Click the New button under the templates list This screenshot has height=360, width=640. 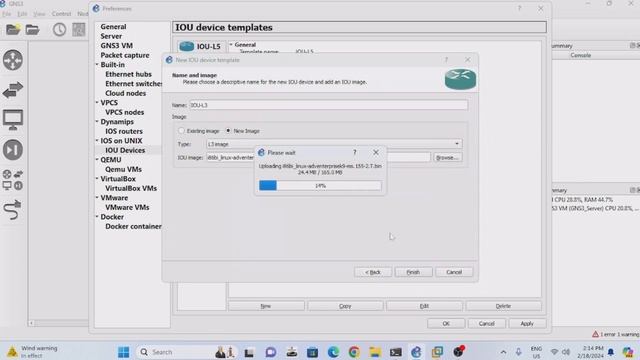point(266,306)
